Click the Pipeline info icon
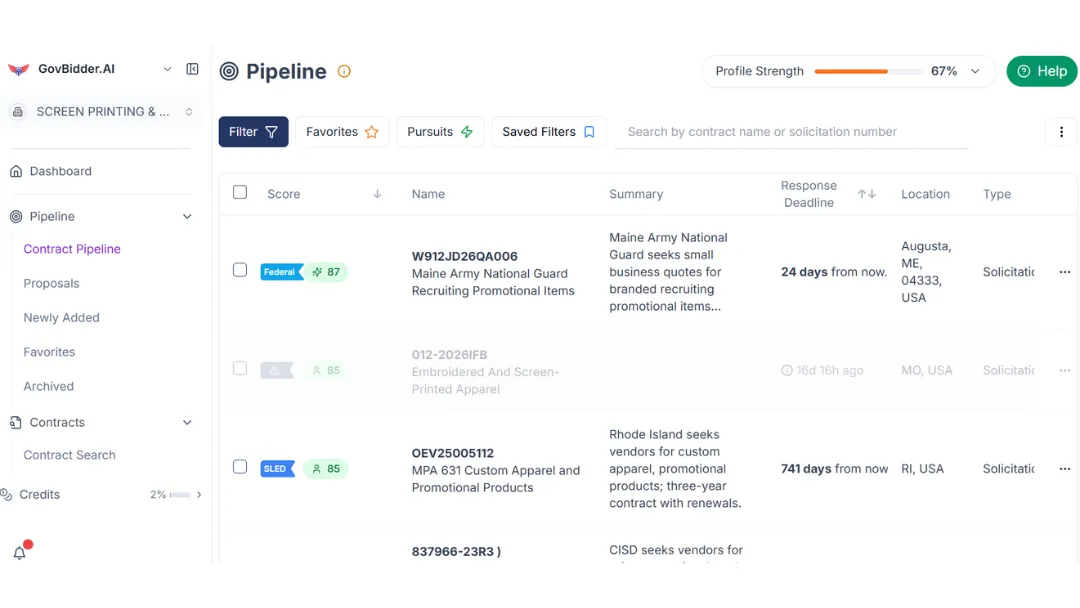The image size is (1080, 608). pyautogui.click(x=344, y=71)
